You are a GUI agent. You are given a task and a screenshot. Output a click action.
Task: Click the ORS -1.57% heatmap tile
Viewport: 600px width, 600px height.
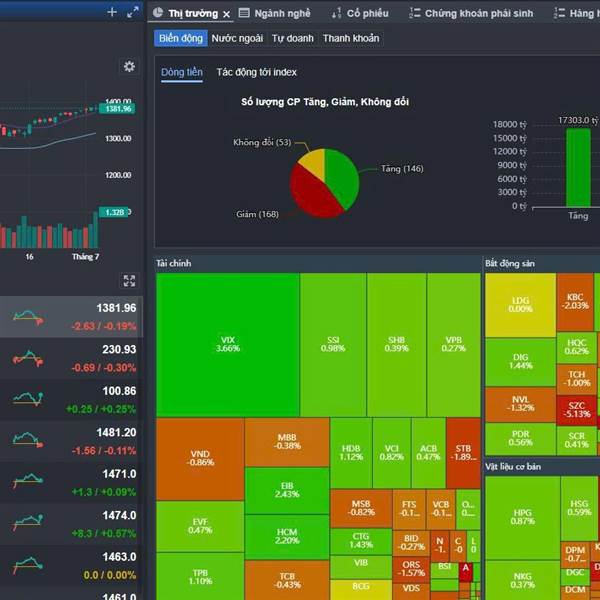click(x=411, y=569)
